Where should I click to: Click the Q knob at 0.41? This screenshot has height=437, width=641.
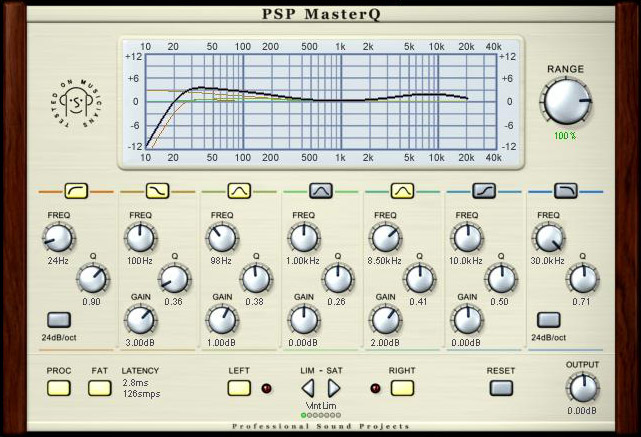point(420,279)
